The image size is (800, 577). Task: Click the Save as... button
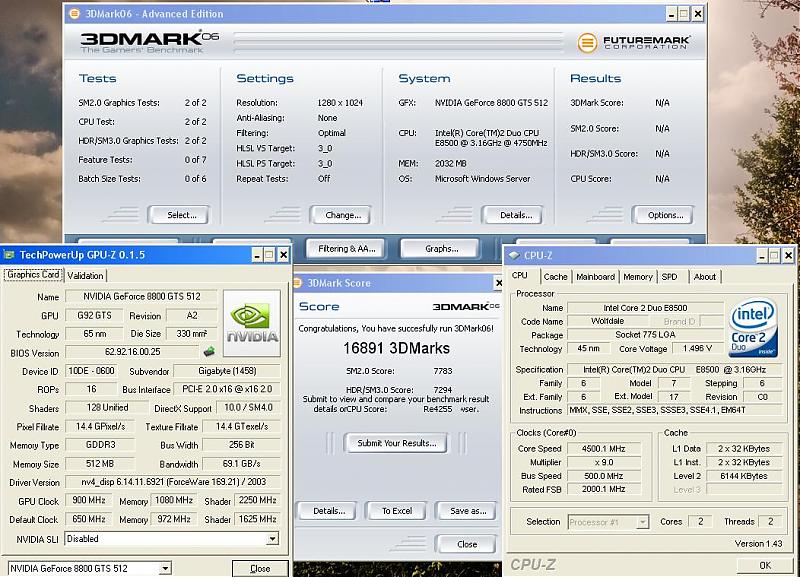pos(466,511)
